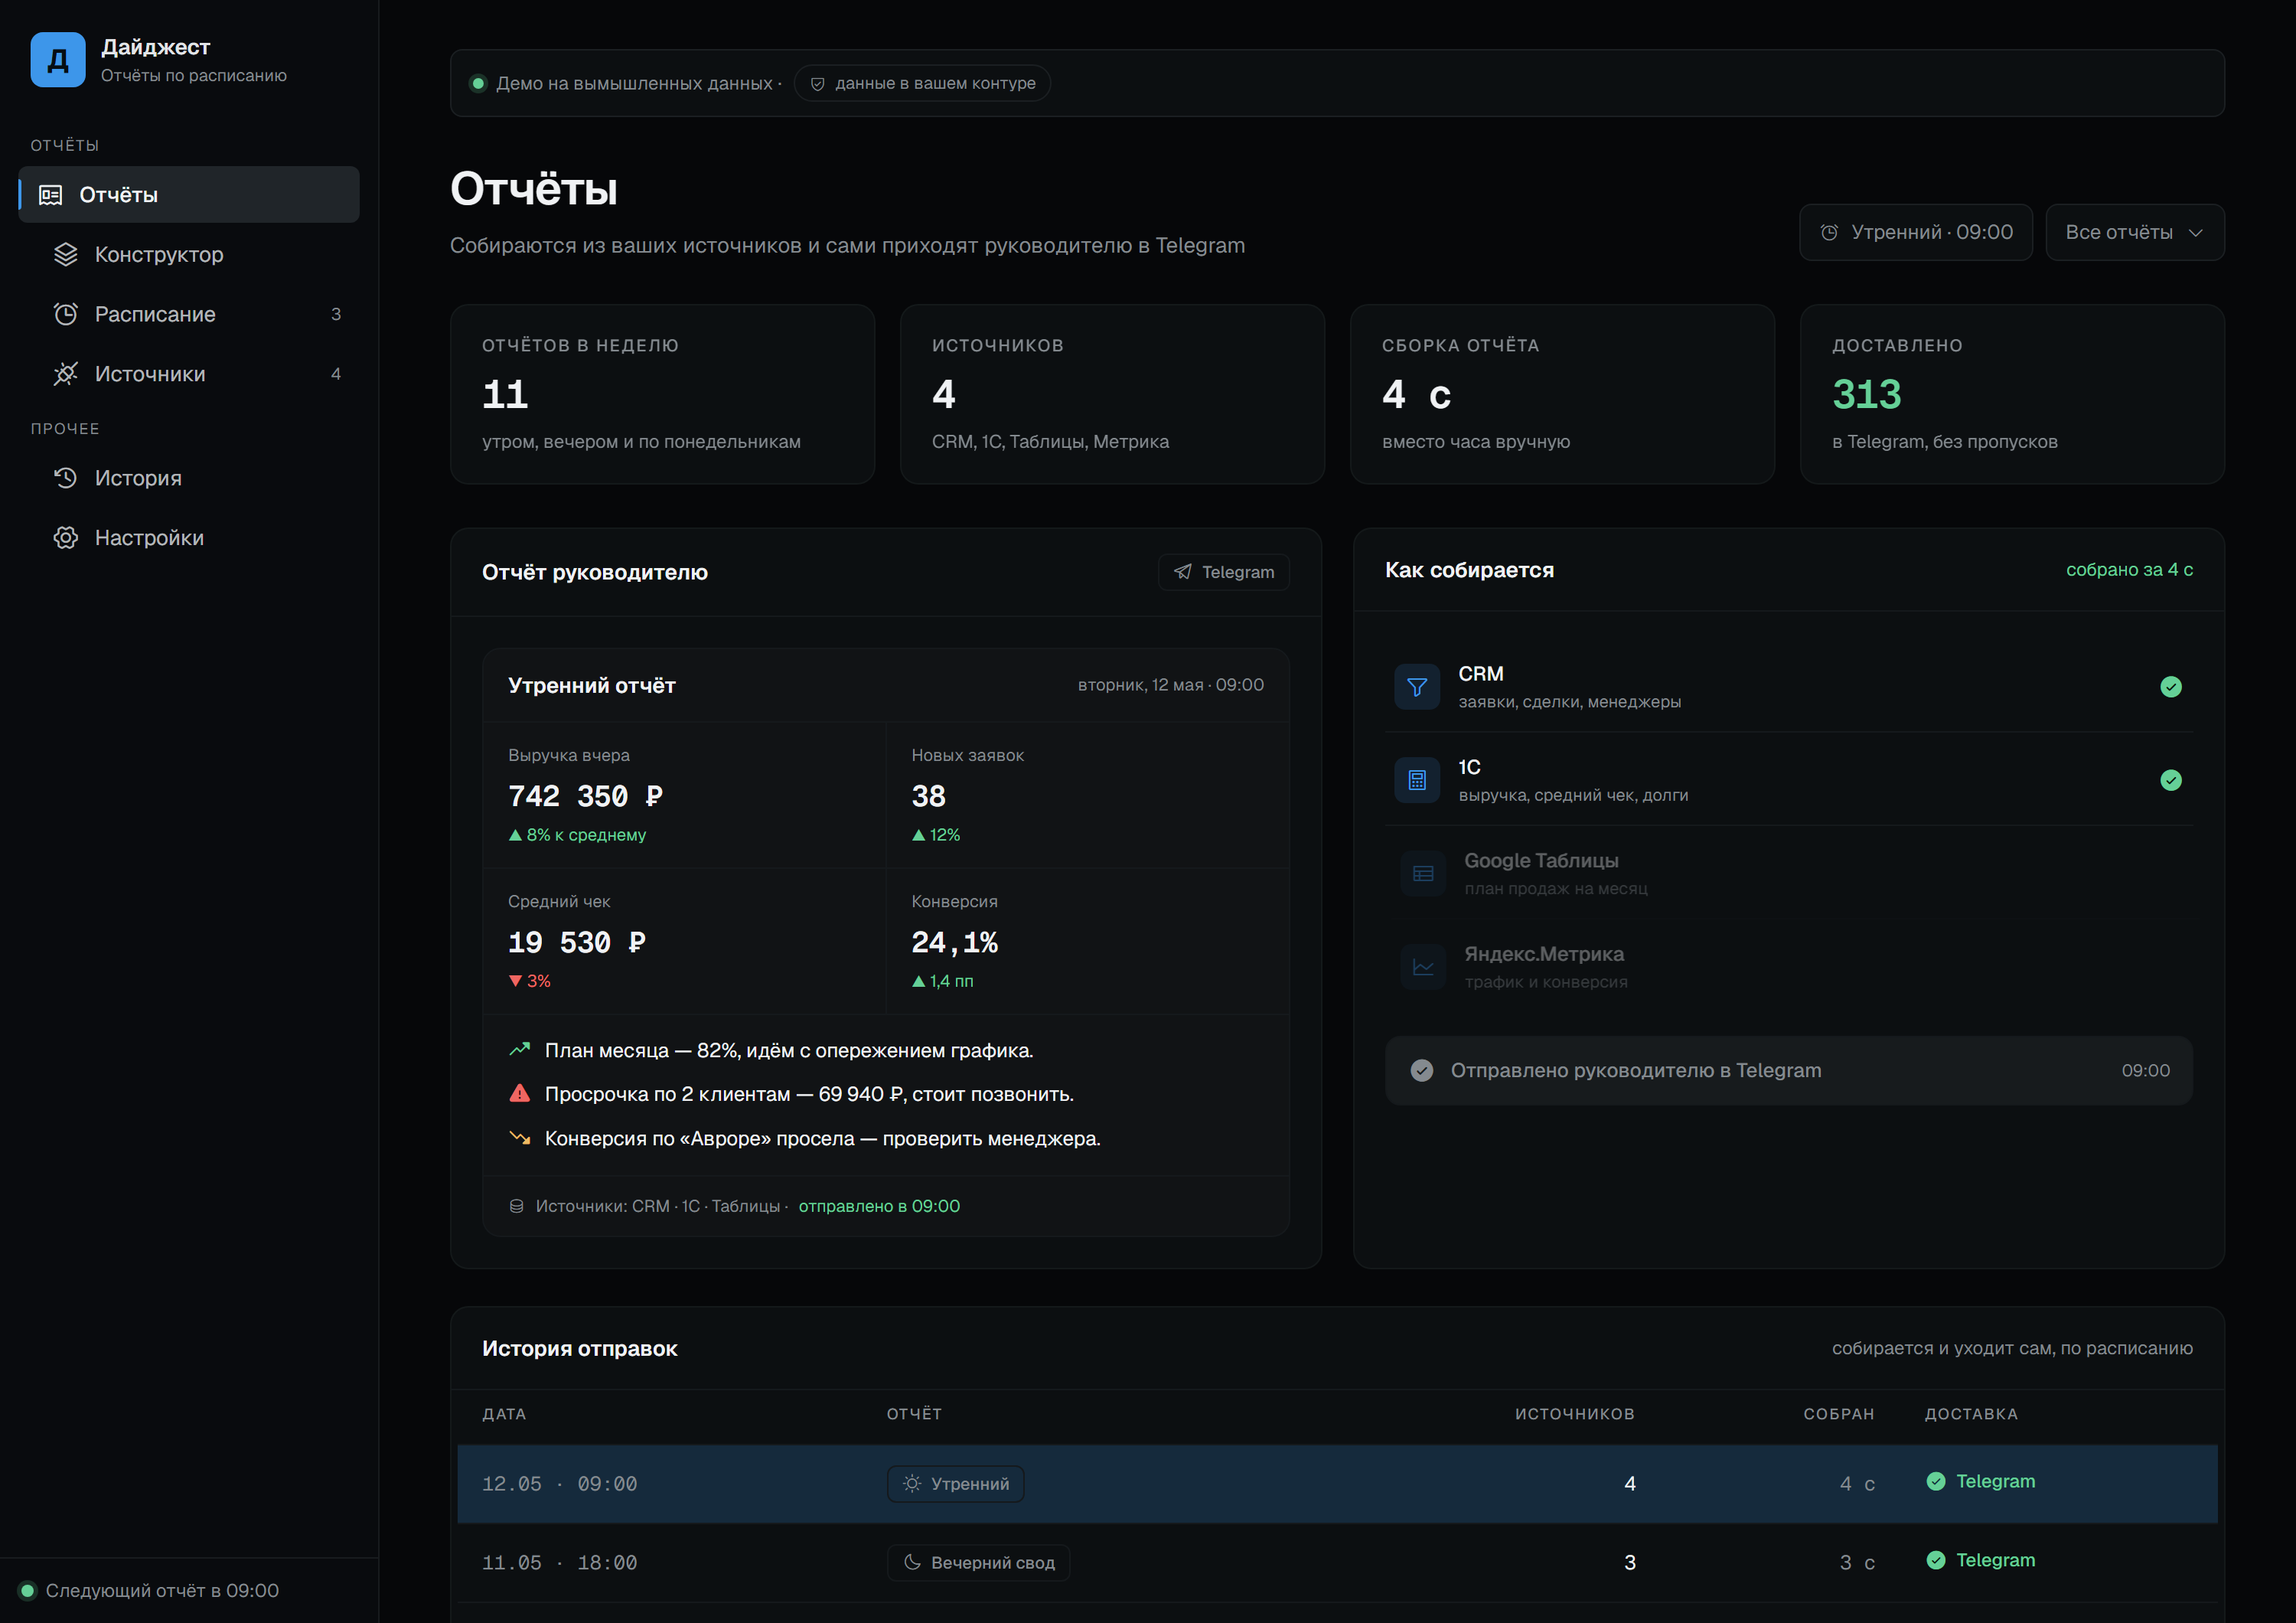Click the 1С calculator icon
Image resolution: width=2296 pixels, height=1623 pixels.
[x=1417, y=780]
